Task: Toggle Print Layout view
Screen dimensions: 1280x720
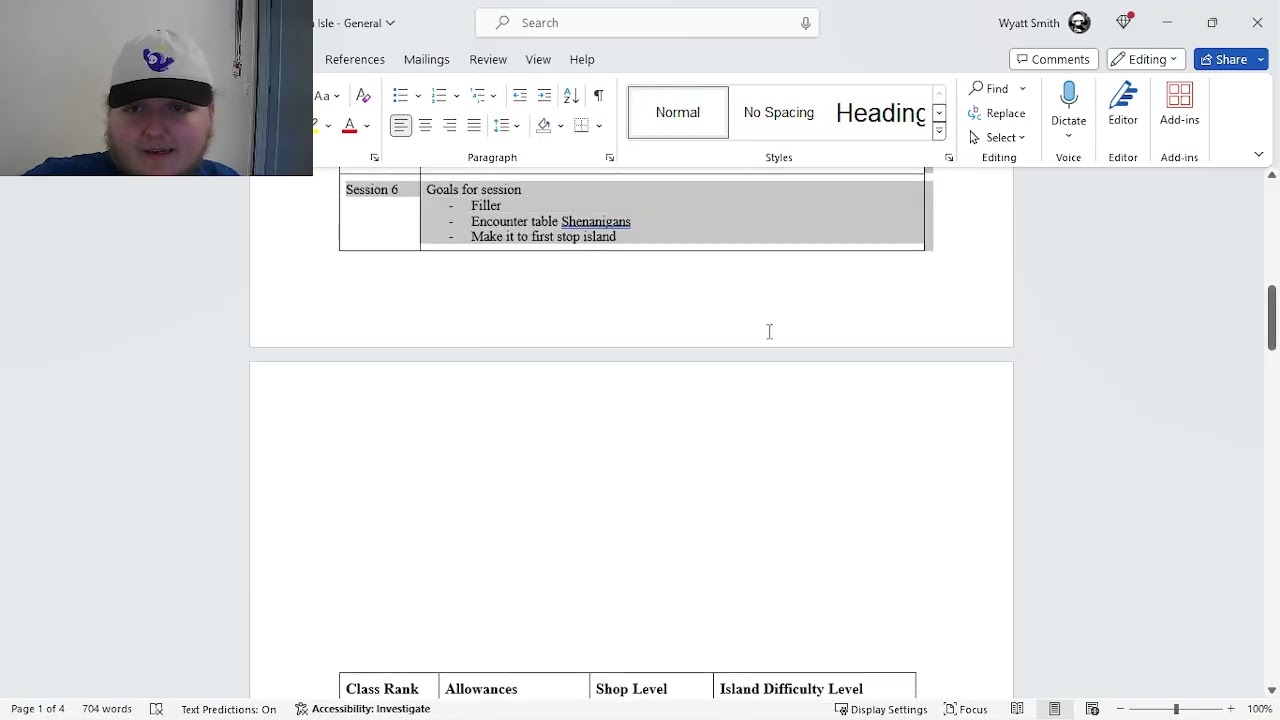Action: (x=1054, y=709)
